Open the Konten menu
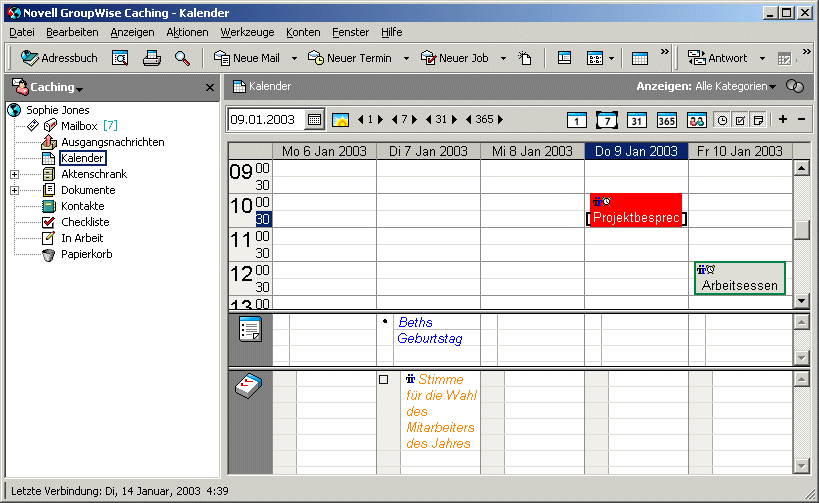This screenshot has width=819, height=503. tap(303, 32)
